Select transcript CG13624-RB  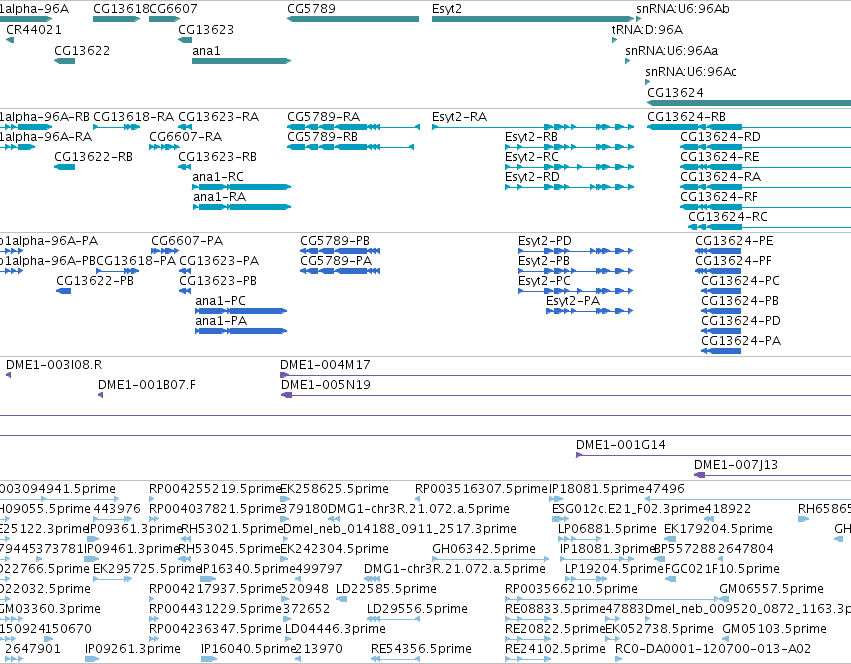749,127
